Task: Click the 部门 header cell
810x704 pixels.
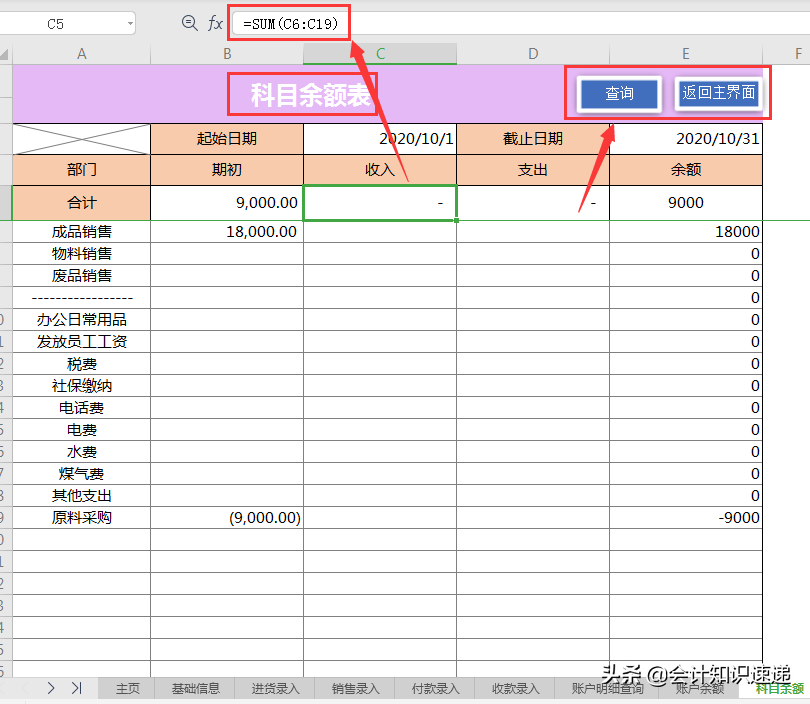Action: [x=81, y=170]
